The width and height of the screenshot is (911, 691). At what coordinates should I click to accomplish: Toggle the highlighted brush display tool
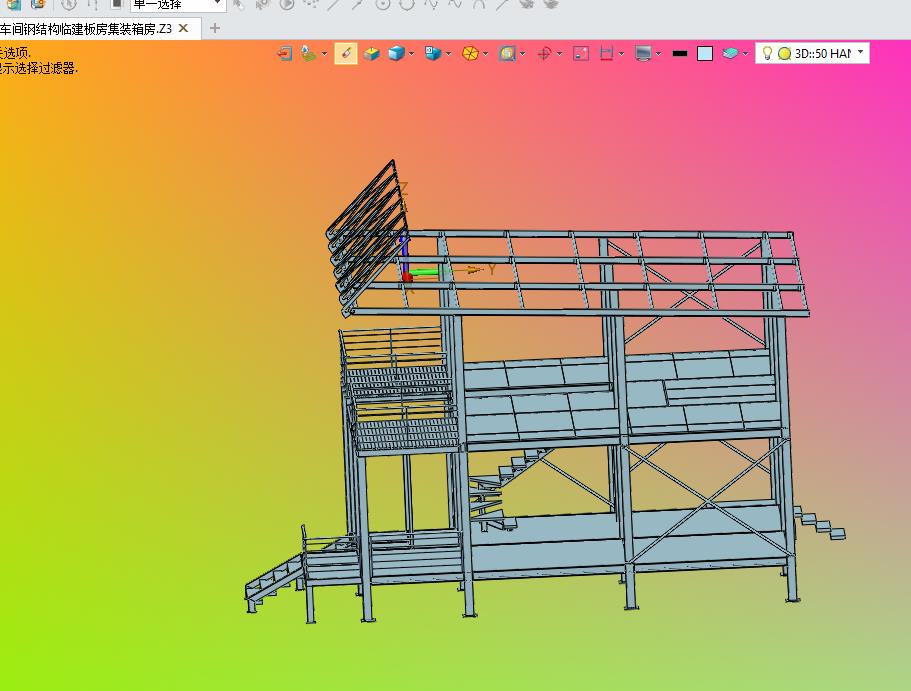point(346,53)
